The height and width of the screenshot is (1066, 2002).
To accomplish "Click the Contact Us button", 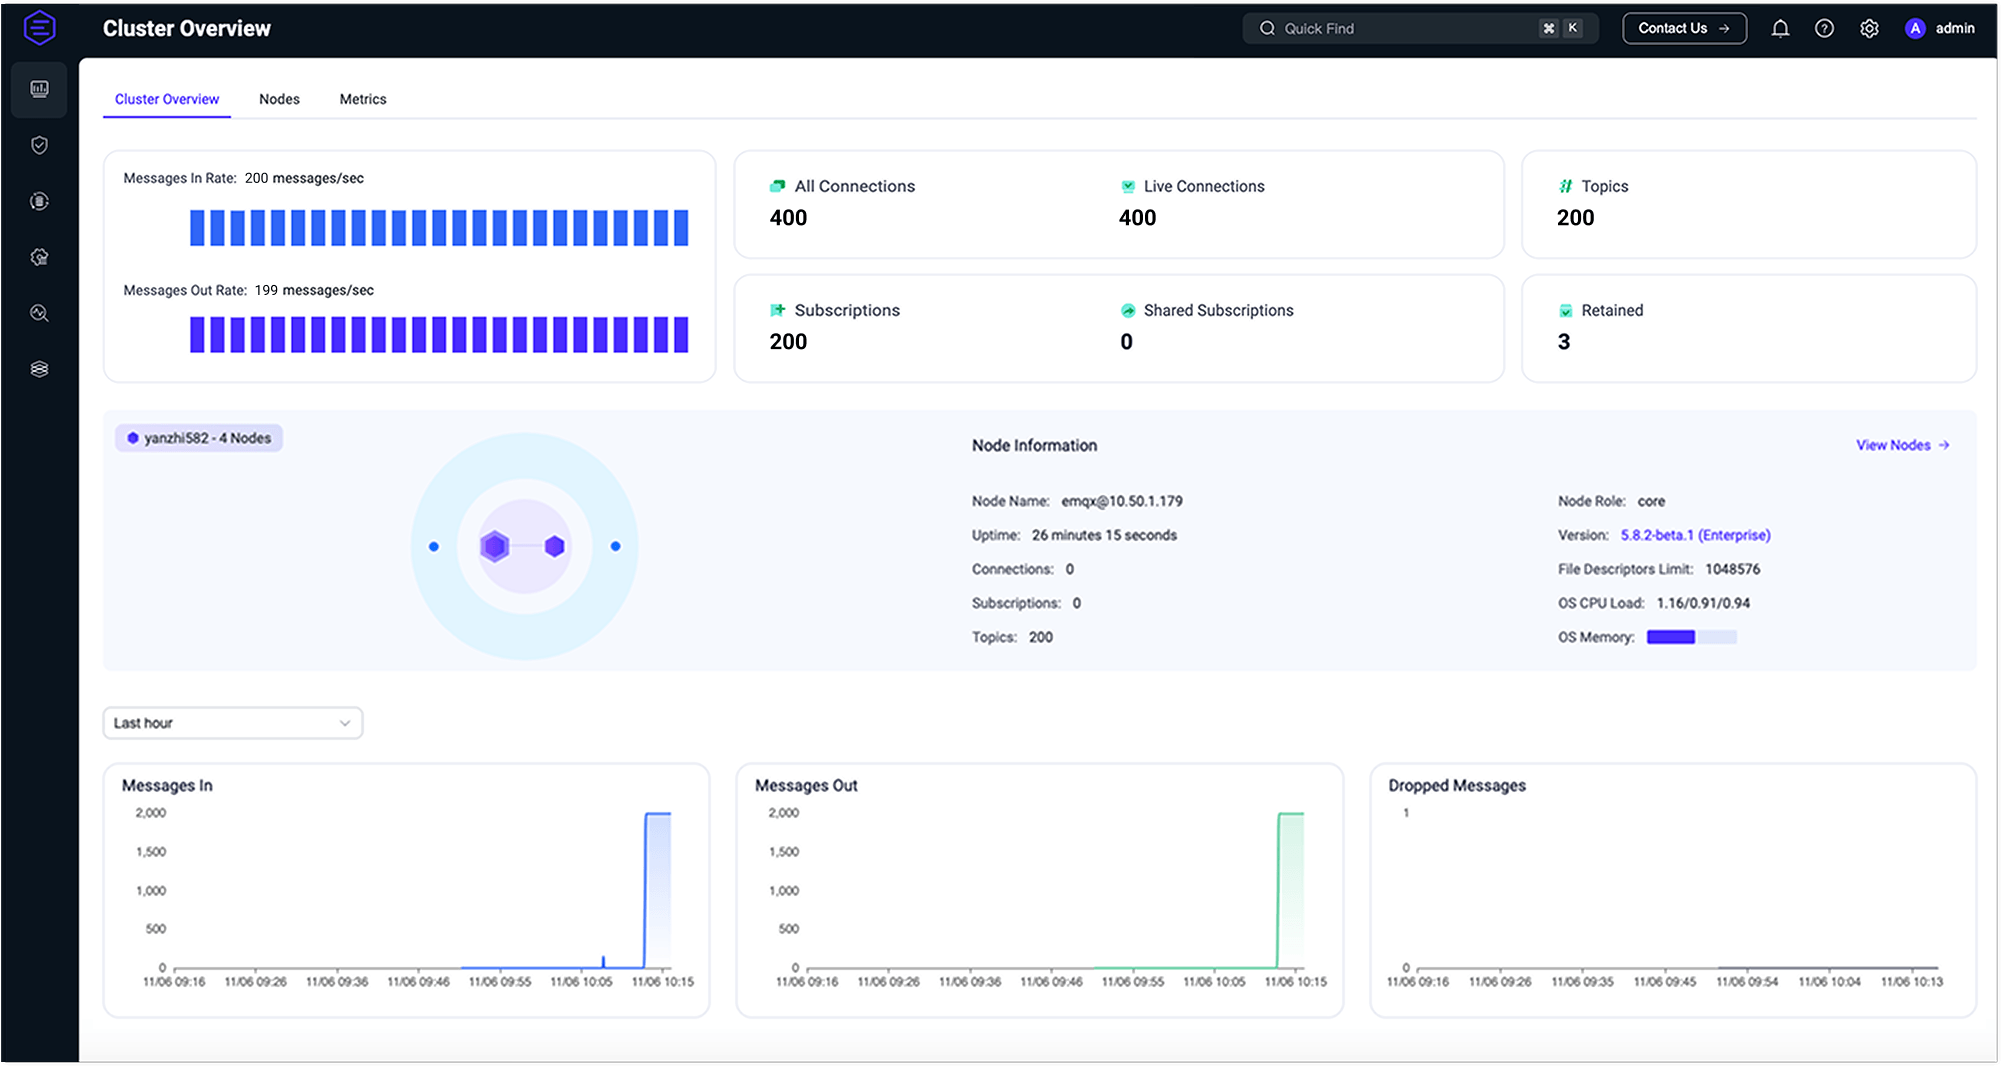I will [x=1684, y=29].
